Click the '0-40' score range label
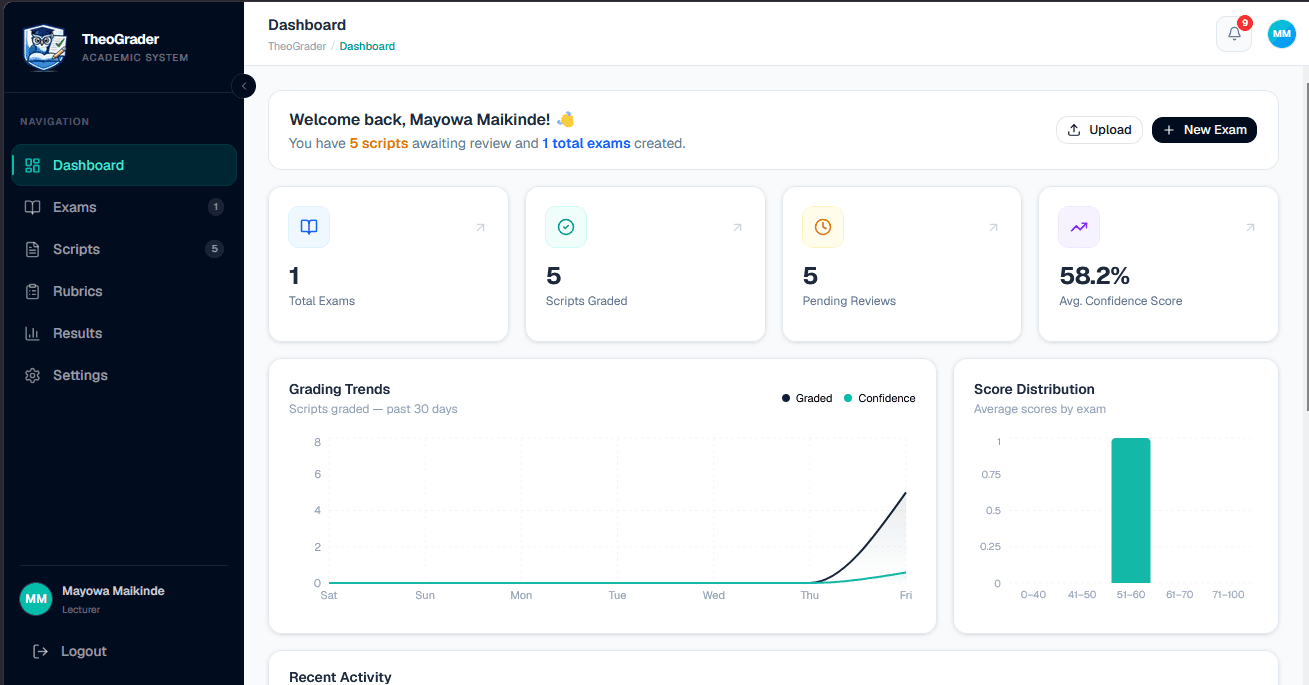Screen dimensions: 1309x685 [x=1033, y=595]
